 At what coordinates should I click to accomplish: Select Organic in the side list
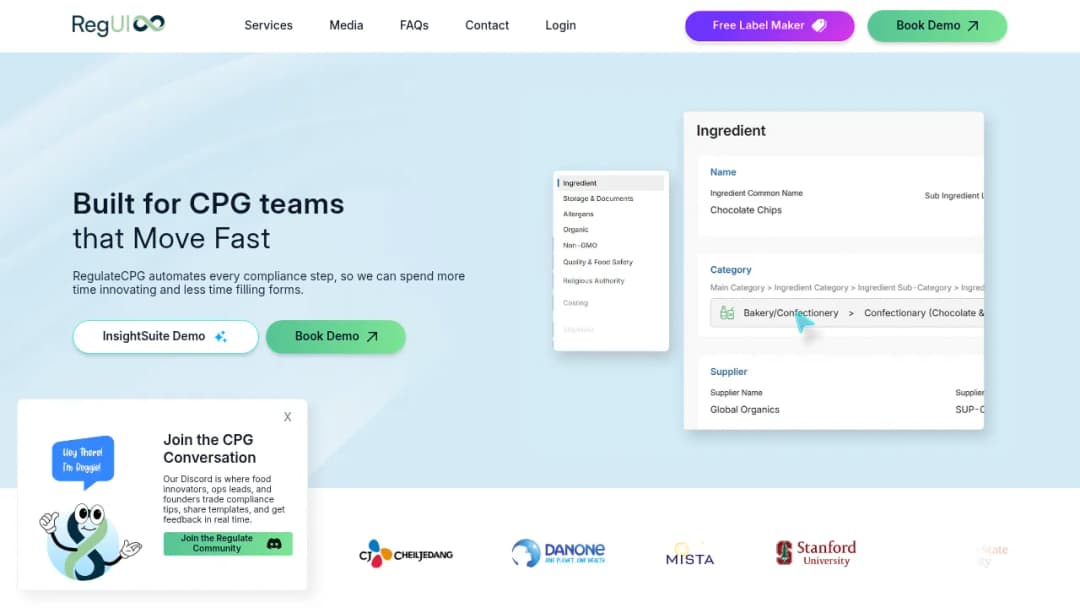coord(575,229)
